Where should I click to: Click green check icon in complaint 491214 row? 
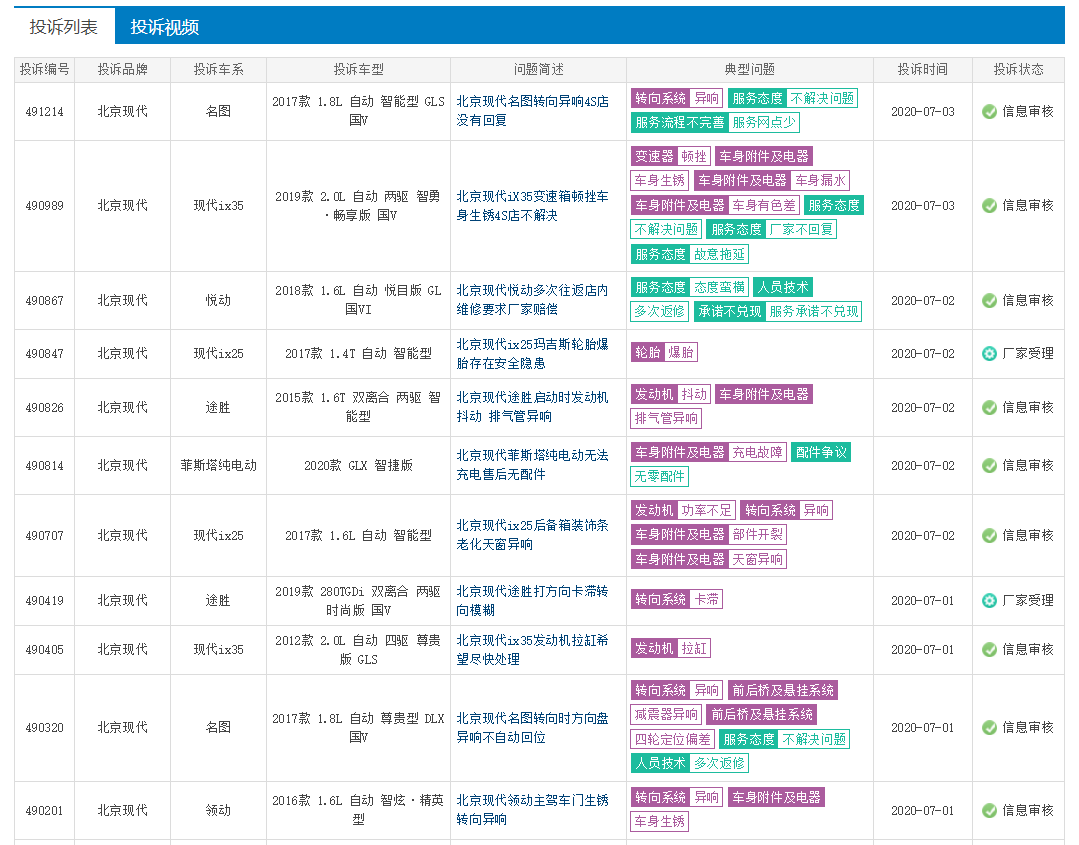point(989,111)
